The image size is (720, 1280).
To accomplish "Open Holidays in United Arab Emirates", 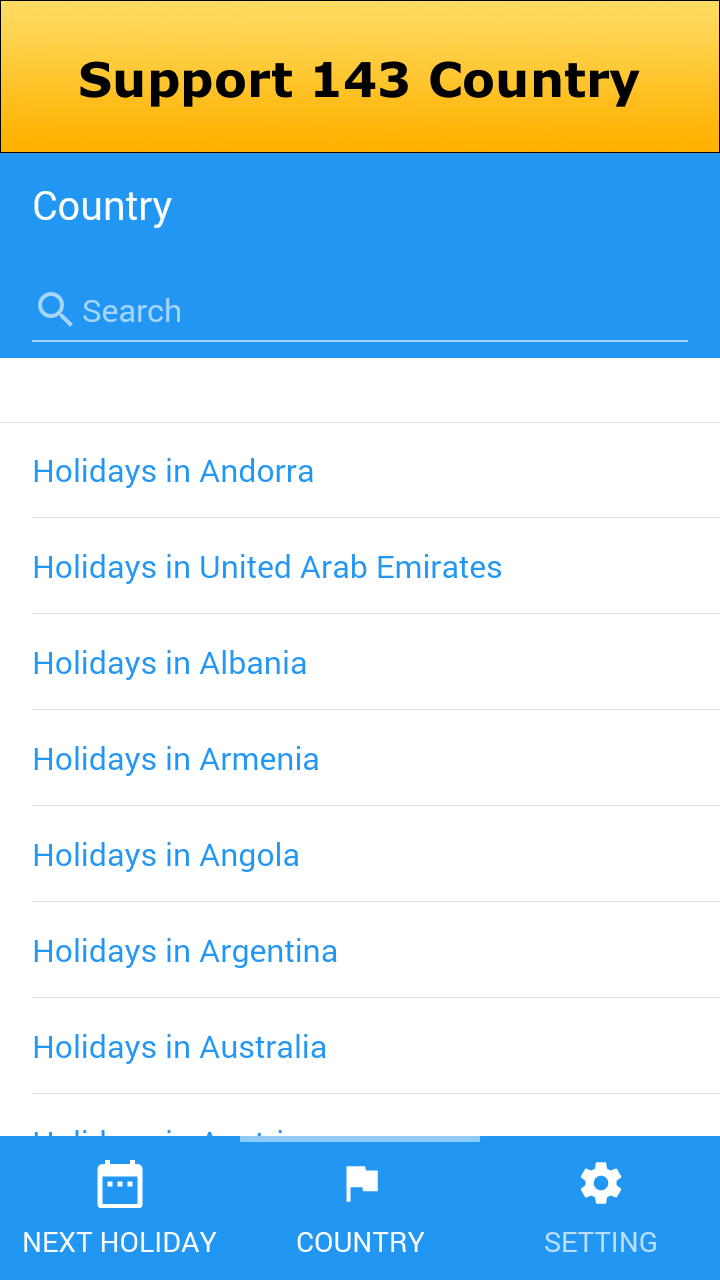I will click(x=267, y=567).
